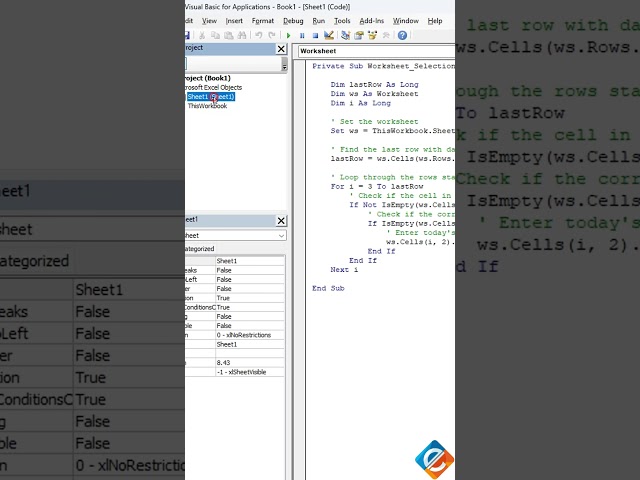Click the 'Dim i As Long' code line

coord(360,103)
